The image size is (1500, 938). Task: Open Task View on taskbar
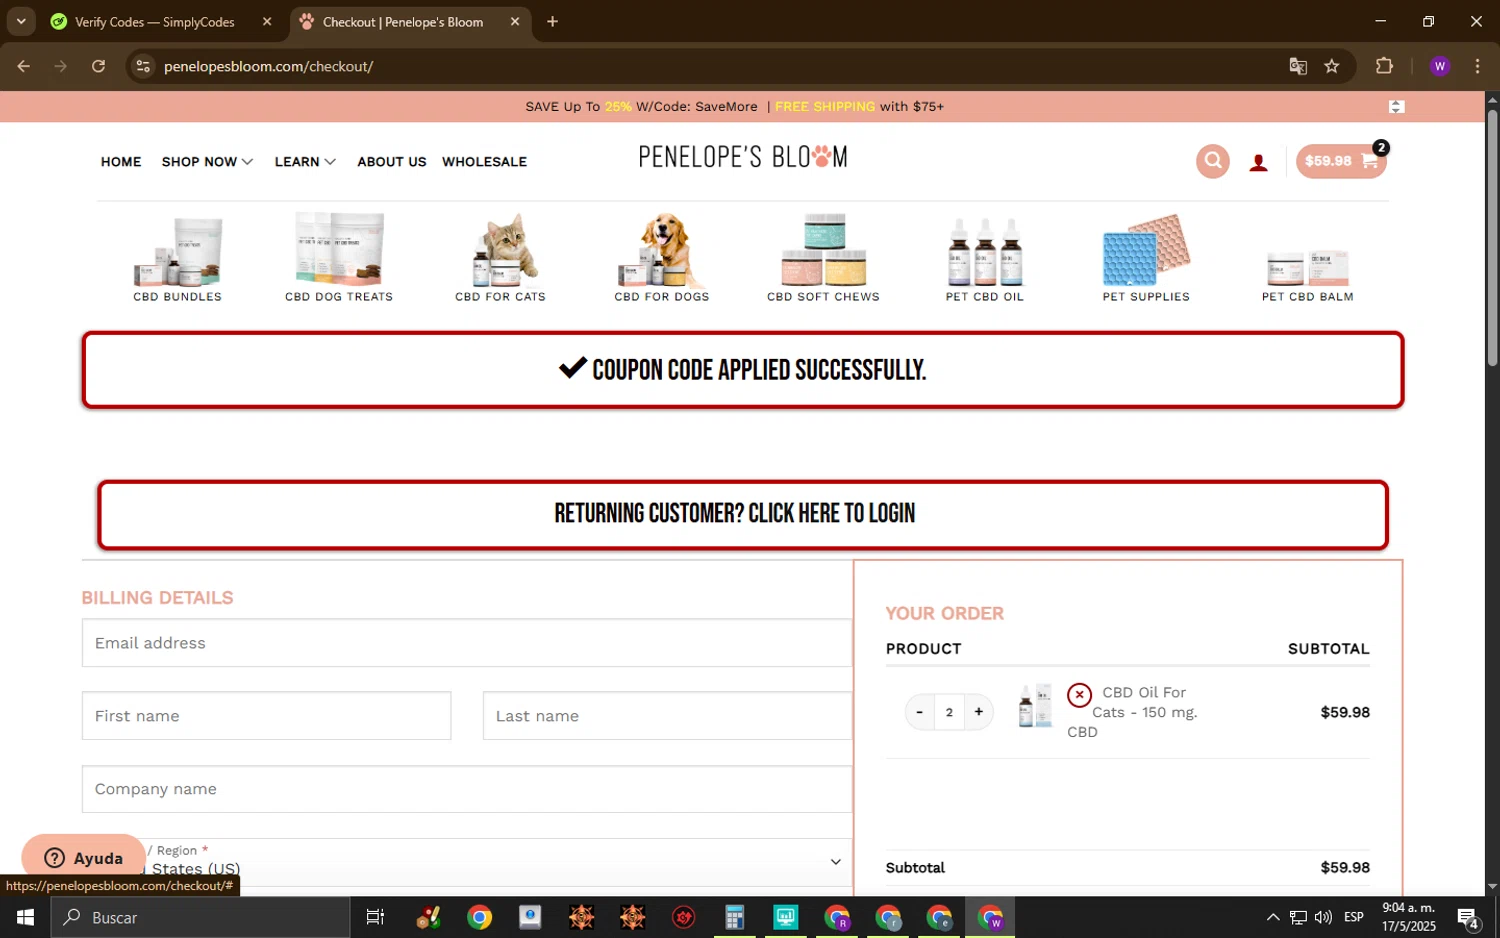point(375,917)
